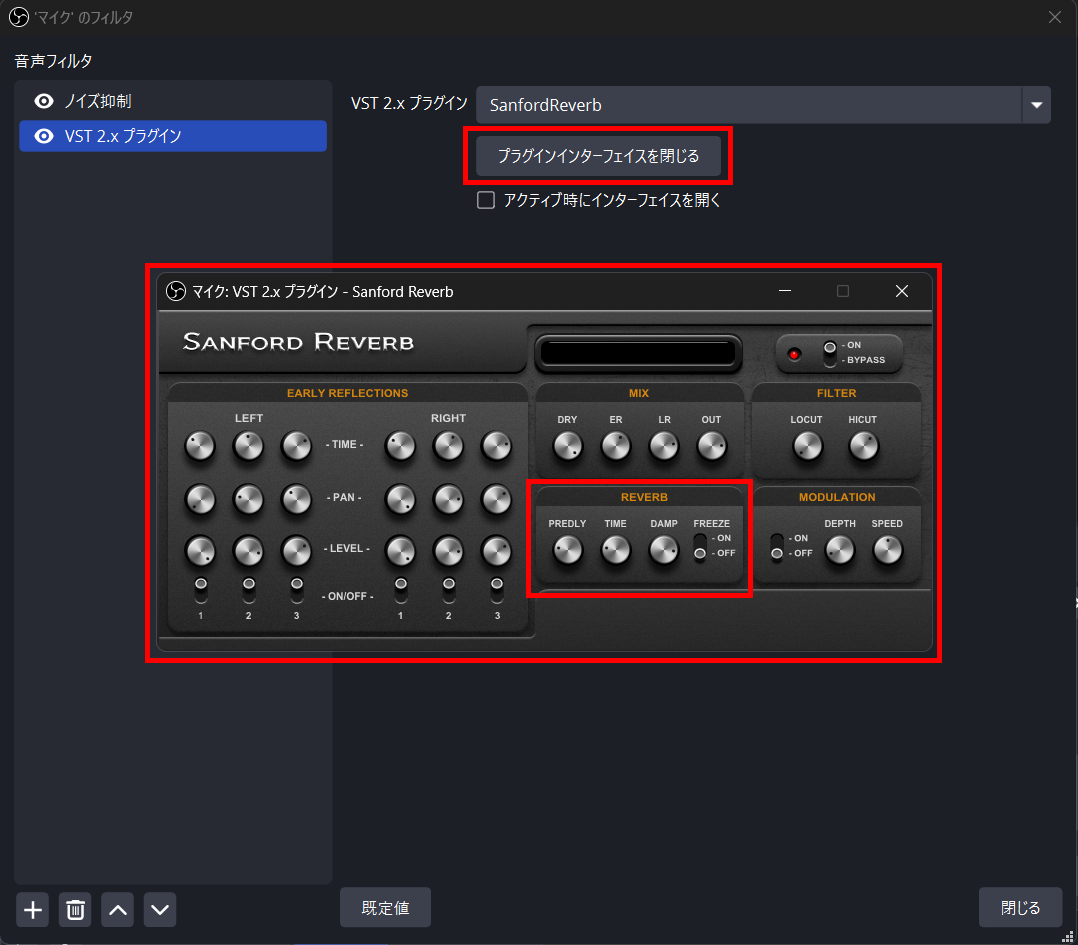This screenshot has width=1078, height=945.
Task: Toggle the REVERB FREEZE switch
Action: point(700,546)
